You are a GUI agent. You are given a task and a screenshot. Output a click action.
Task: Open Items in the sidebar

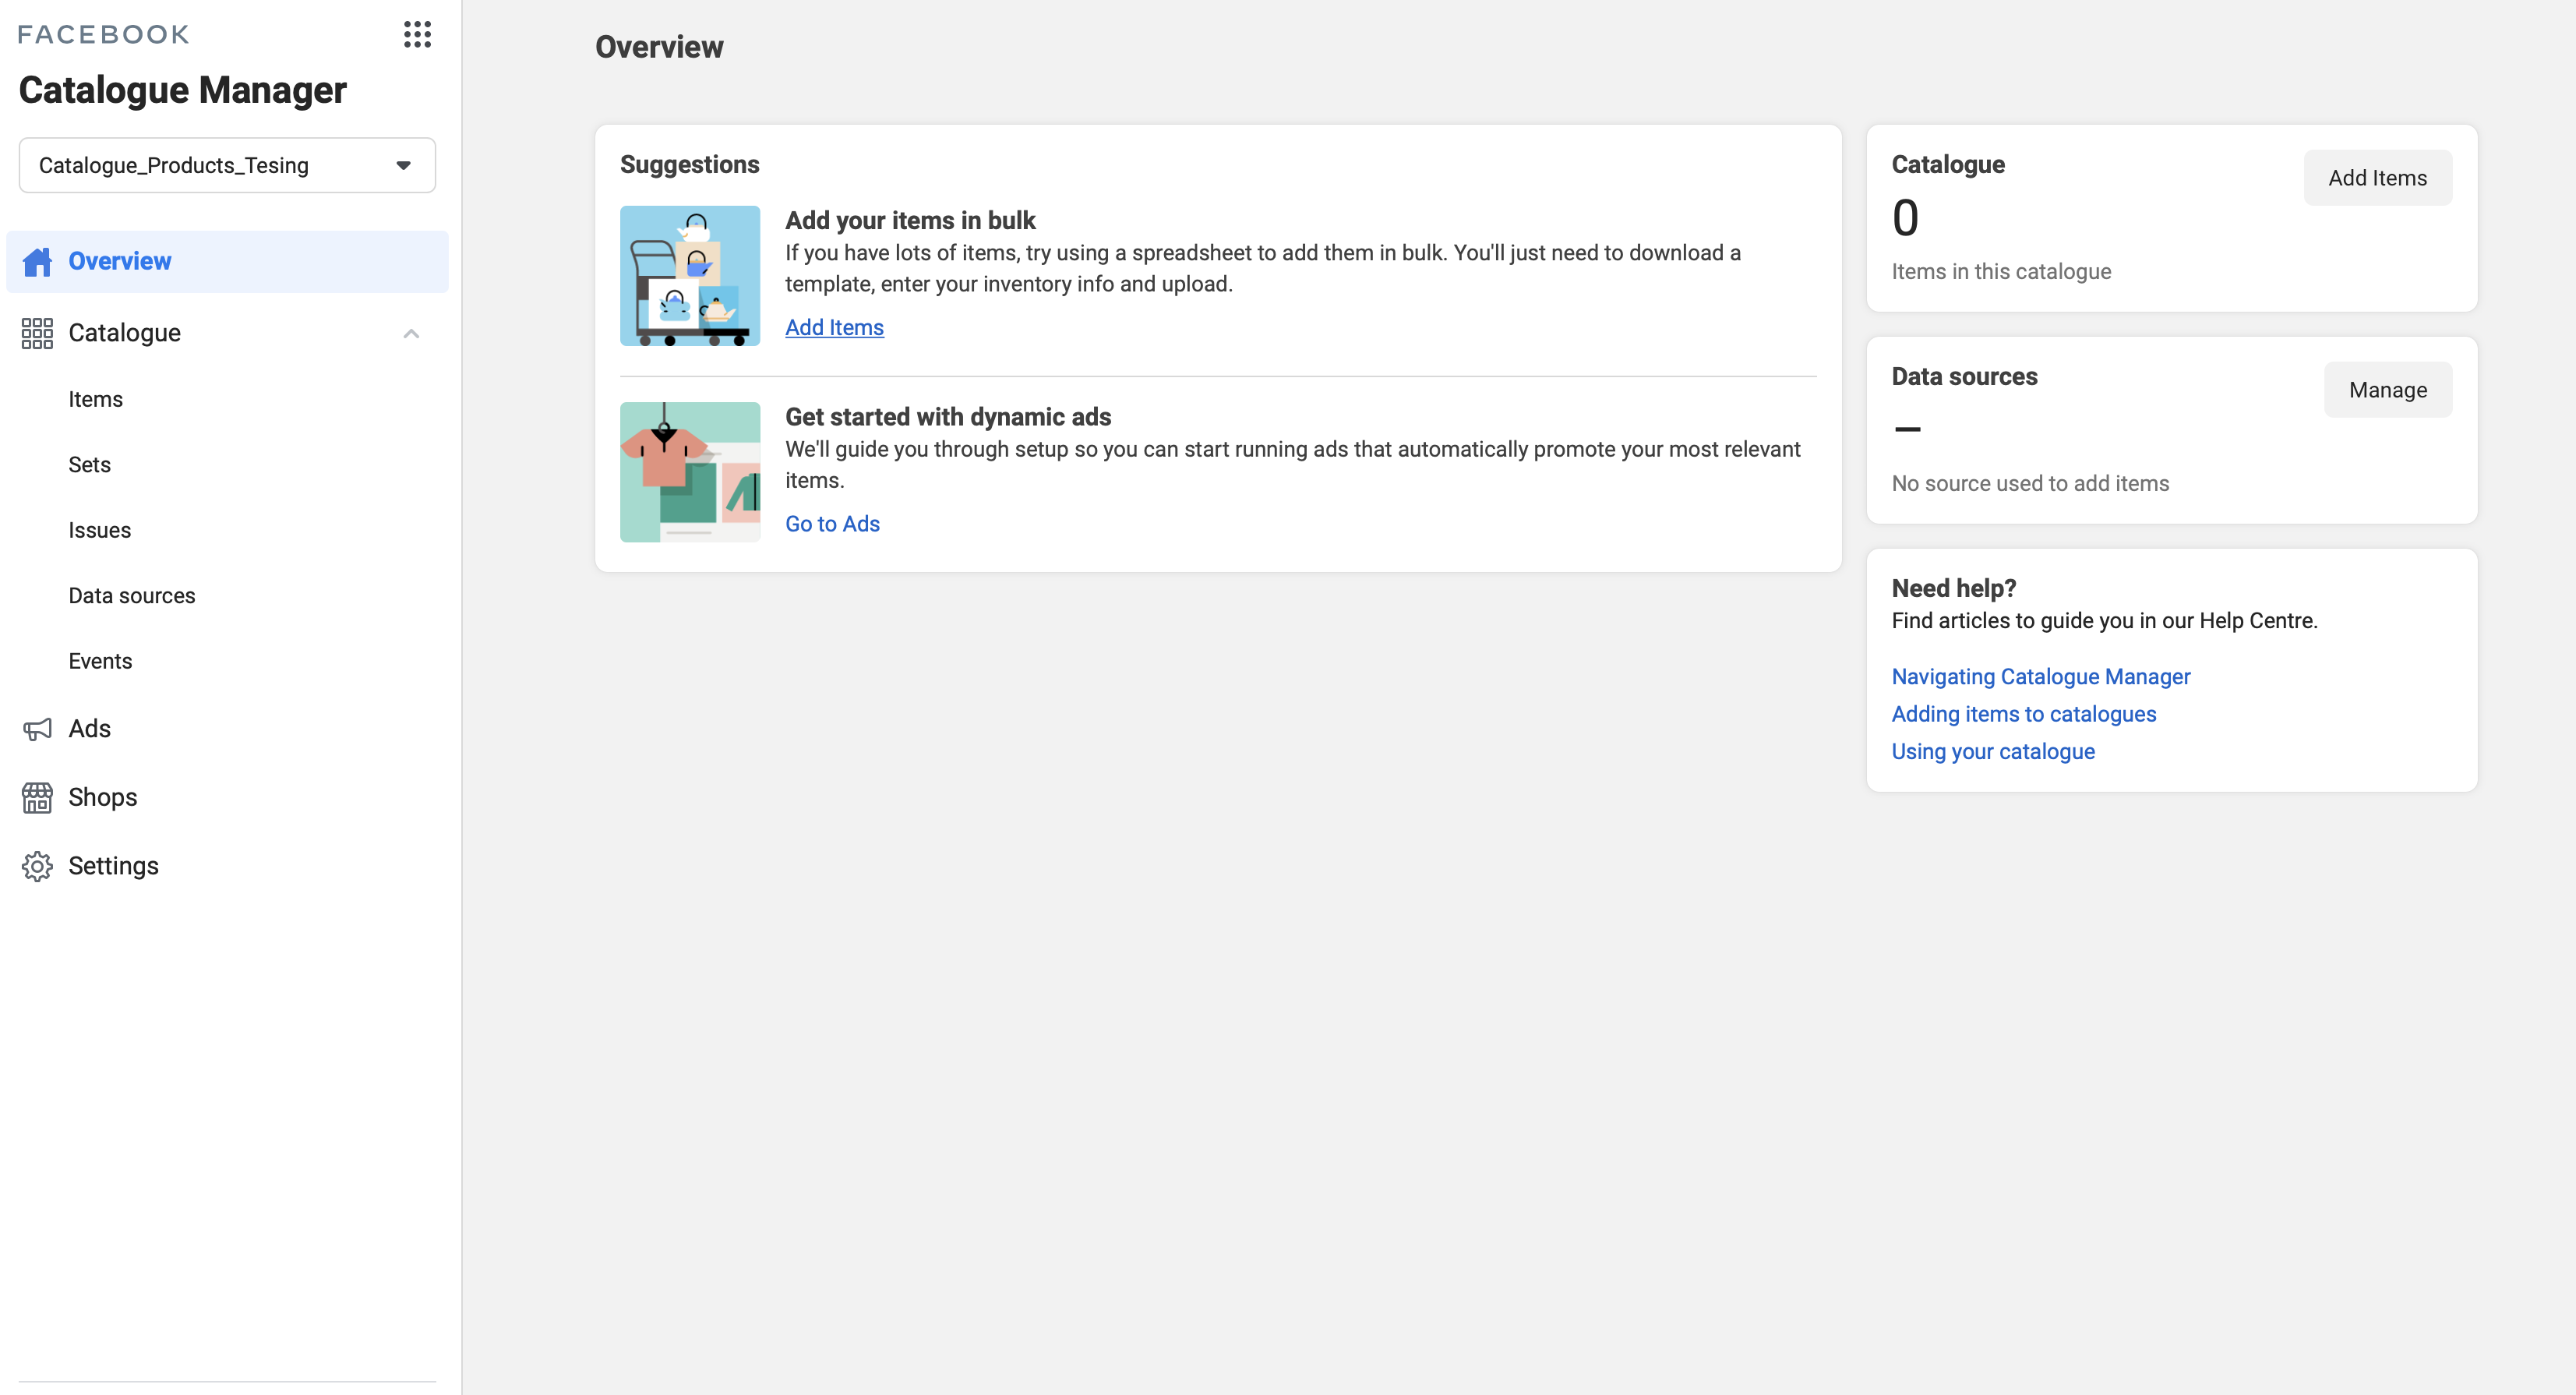pos(95,399)
